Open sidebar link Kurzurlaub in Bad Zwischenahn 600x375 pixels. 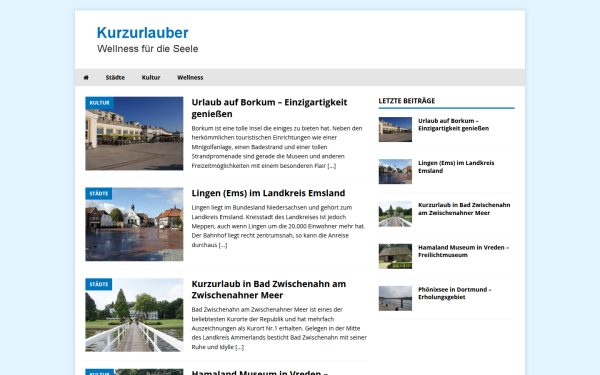464,209
